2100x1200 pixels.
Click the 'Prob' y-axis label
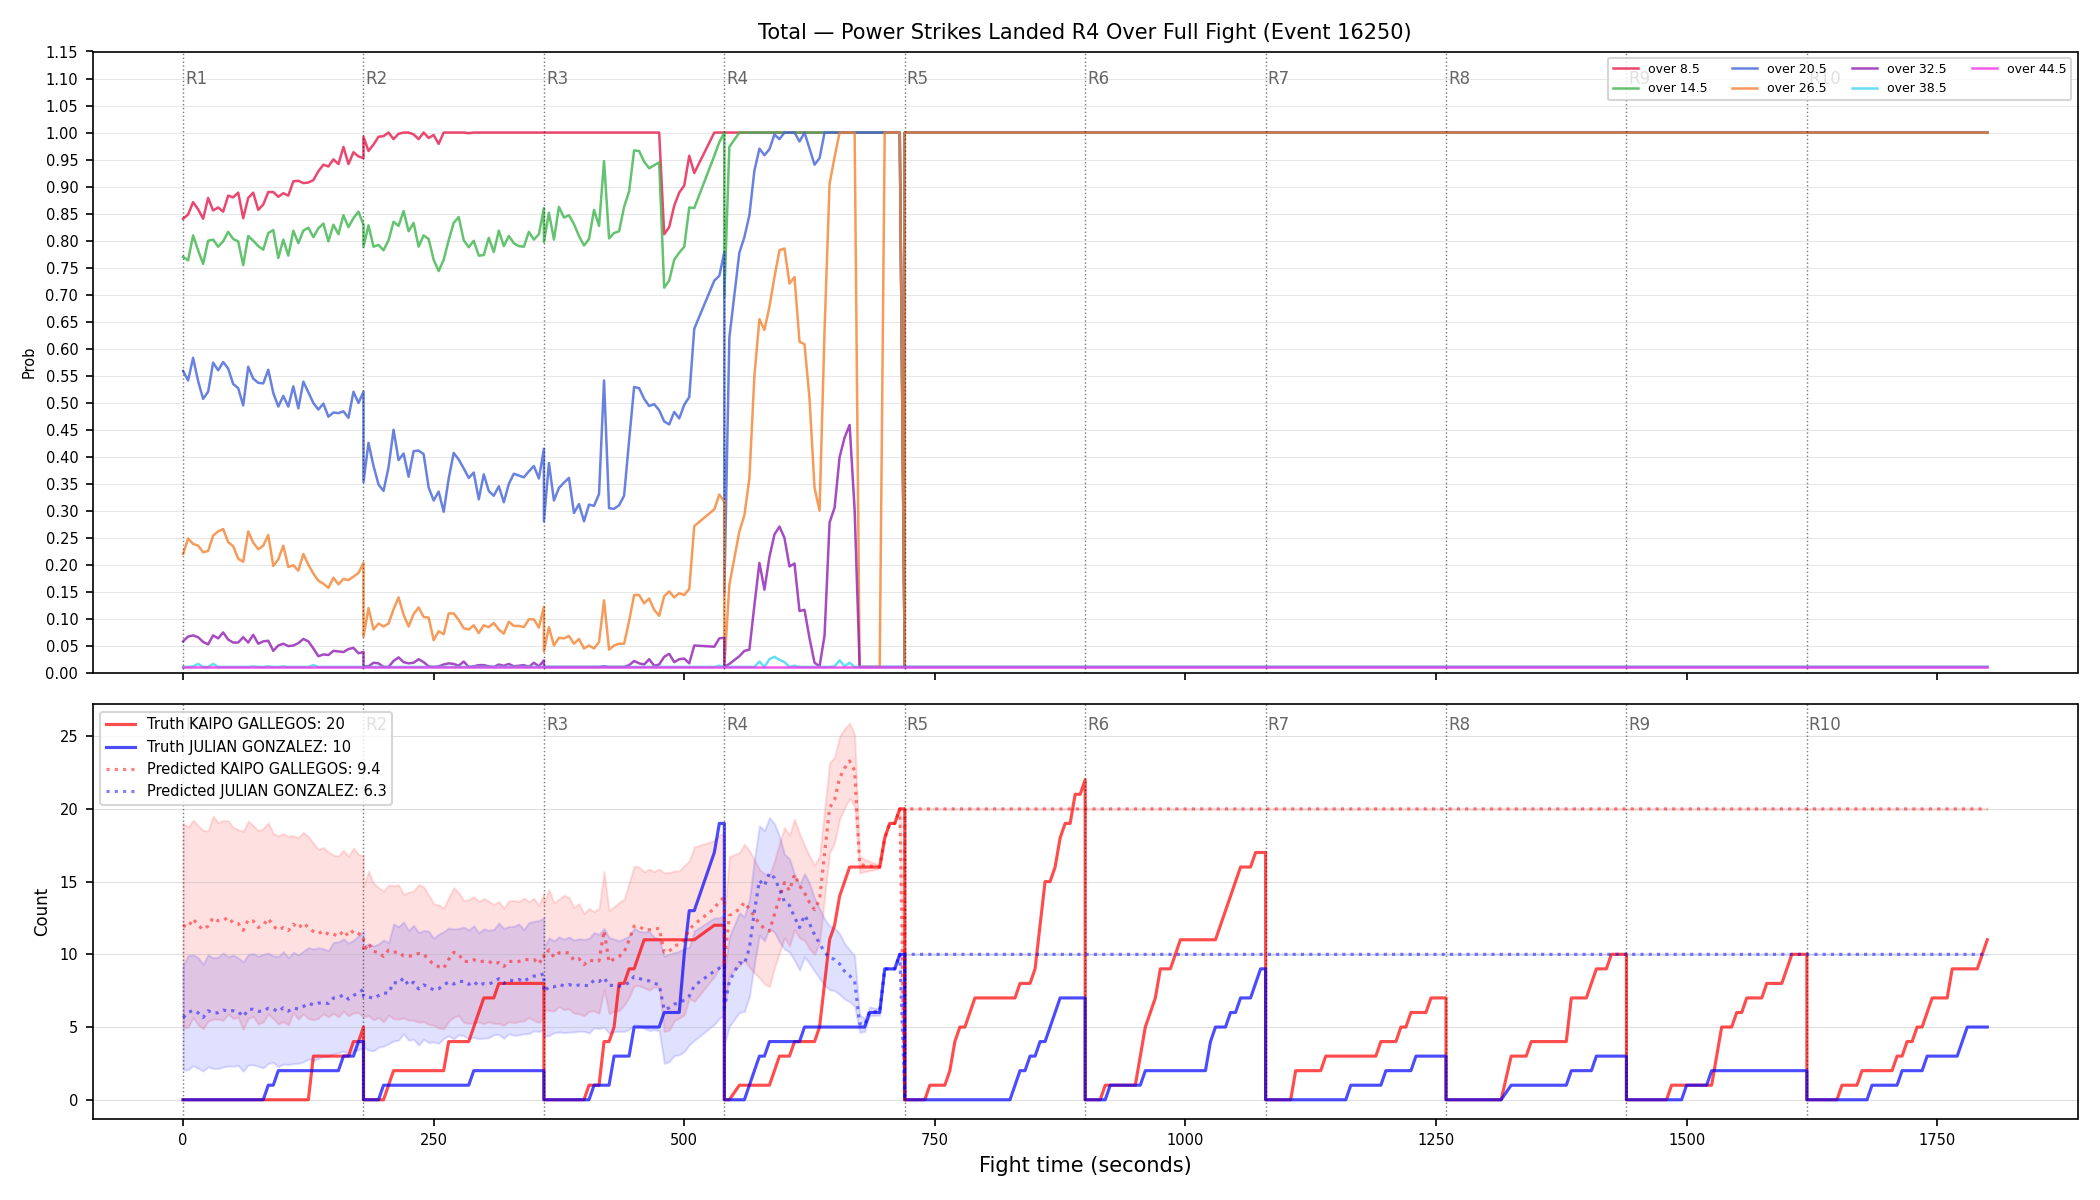pos(29,363)
